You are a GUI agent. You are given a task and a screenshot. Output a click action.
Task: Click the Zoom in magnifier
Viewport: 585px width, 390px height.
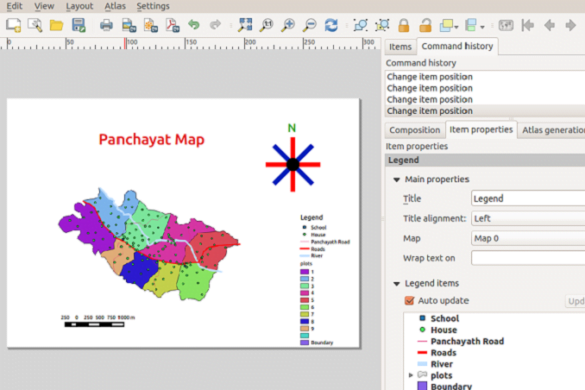click(x=288, y=25)
